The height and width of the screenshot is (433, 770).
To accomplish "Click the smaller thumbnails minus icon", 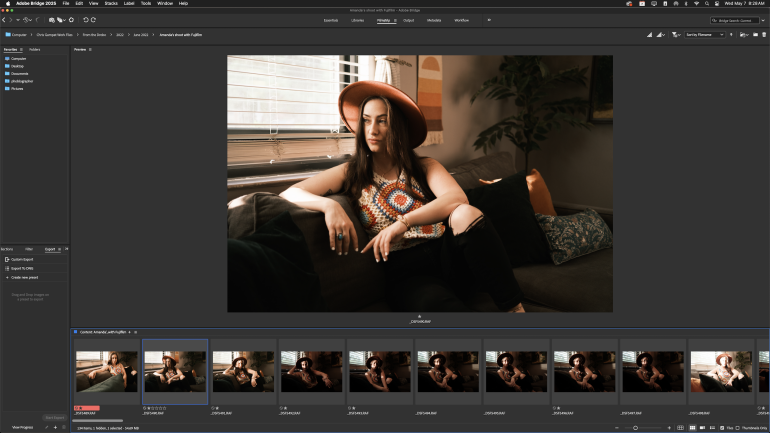I will coord(617,428).
